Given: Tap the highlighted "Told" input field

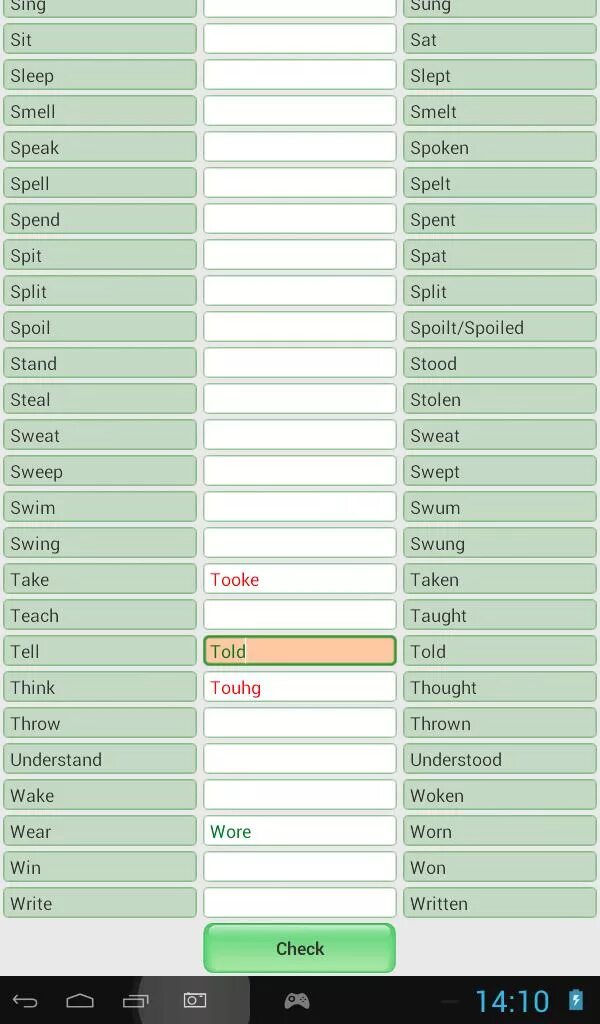Looking at the screenshot, I should (300, 651).
